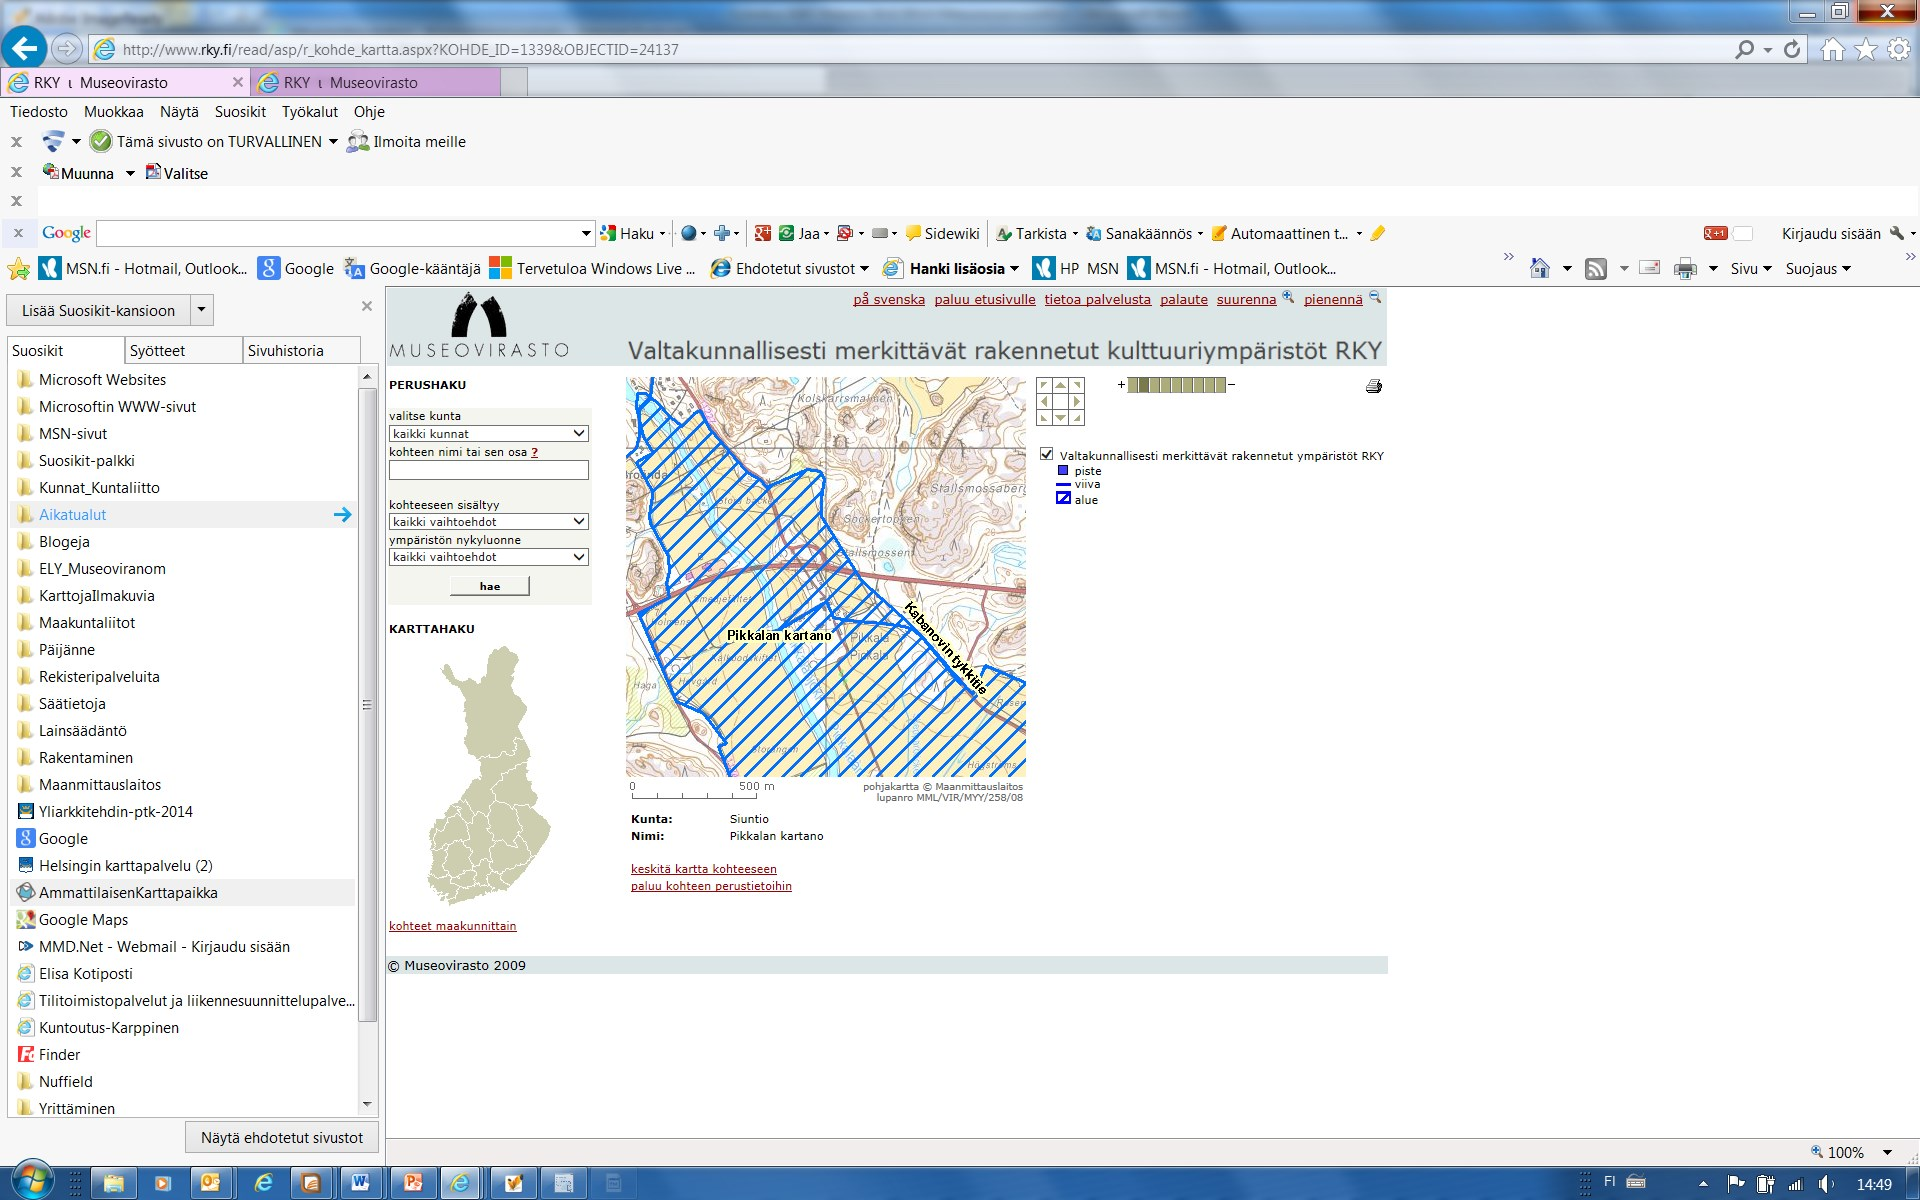This screenshot has height=1200, width=1920.
Task: Close the favorites sidebar panel
Action: point(367,306)
